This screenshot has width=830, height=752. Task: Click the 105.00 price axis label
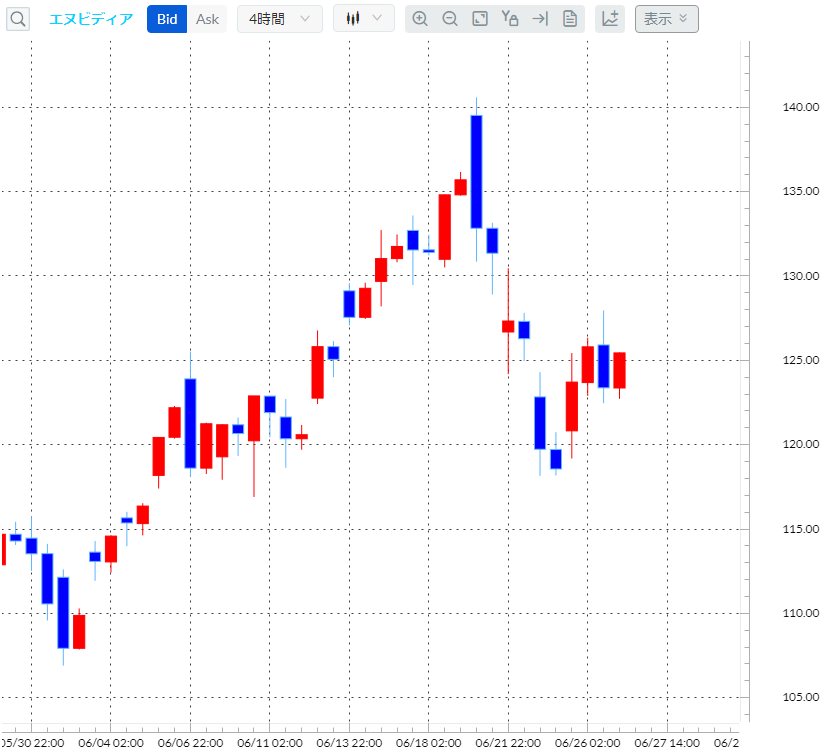pyautogui.click(x=800, y=697)
